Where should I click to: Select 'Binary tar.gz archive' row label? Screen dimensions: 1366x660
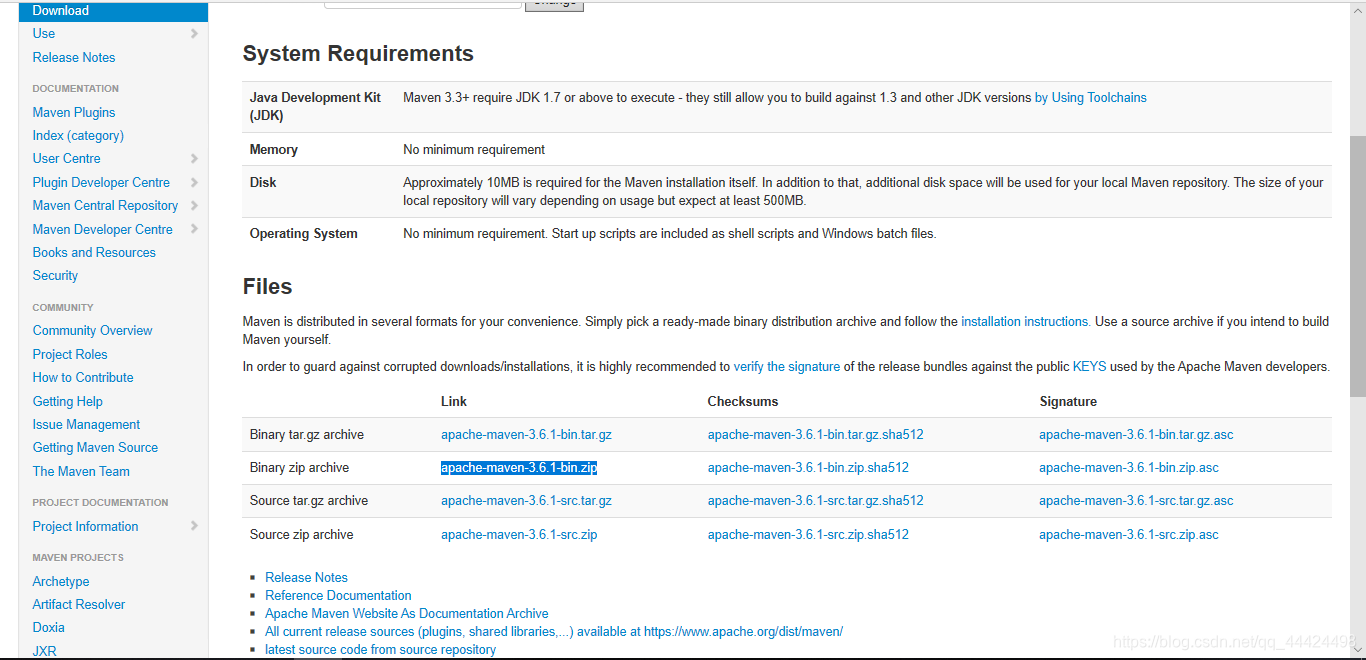(x=307, y=435)
